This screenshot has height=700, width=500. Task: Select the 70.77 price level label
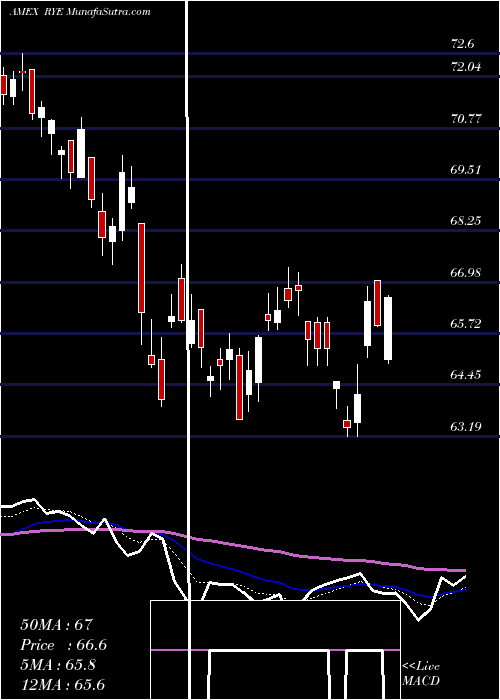[x=466, y=119]
